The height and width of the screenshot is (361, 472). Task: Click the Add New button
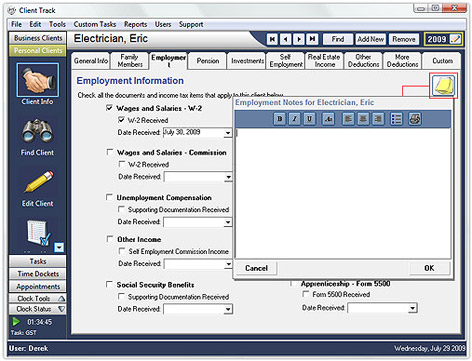click(x=370, y=39)
